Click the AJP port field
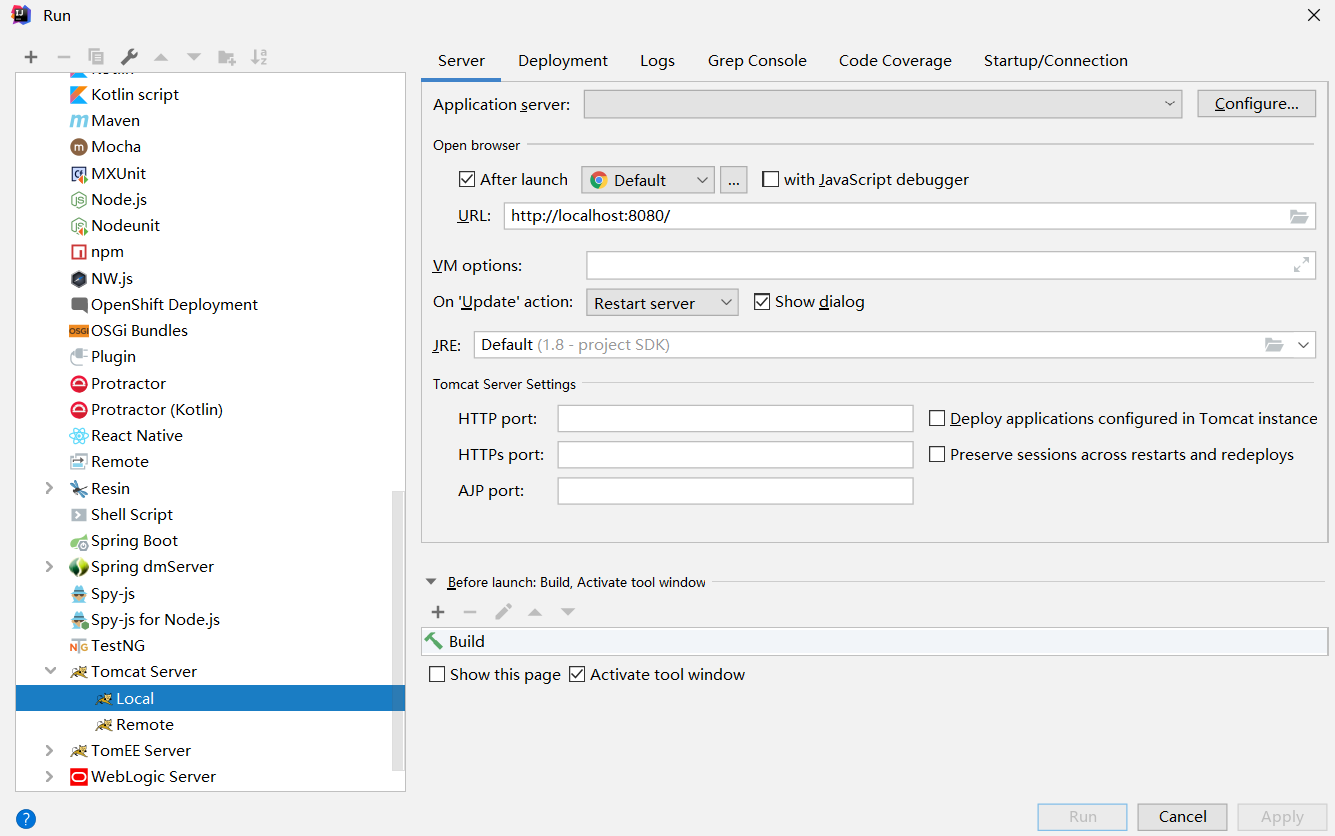1335x836 pixels. click(x=735, y=491)
